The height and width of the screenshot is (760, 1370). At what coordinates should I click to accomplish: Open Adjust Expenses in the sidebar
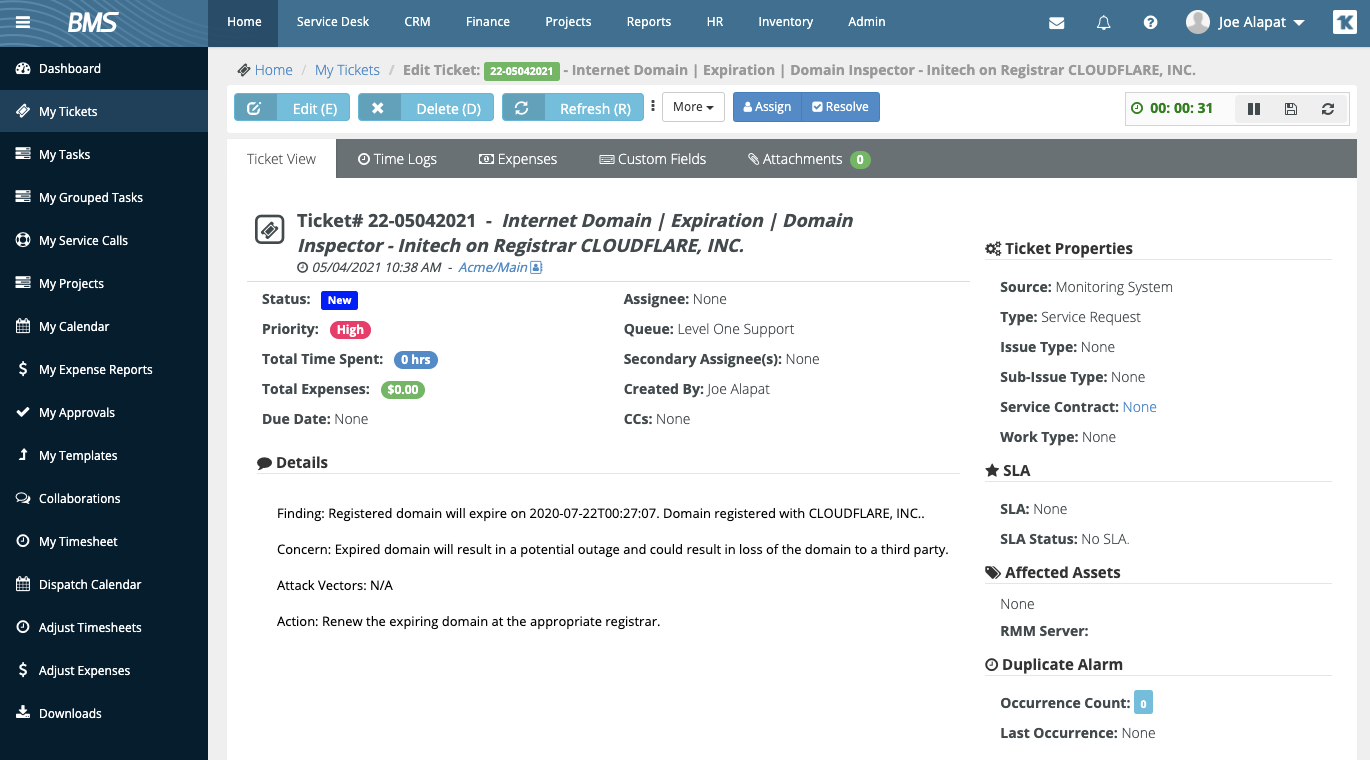(104, 671)
